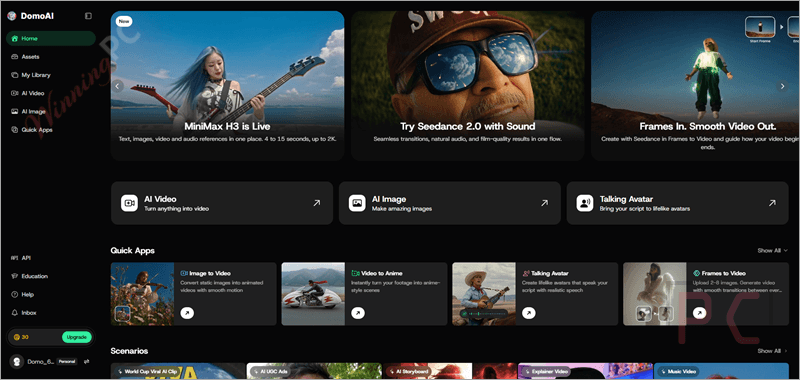Open the AI Storyboard scenario
Image resolution: width=800 pixels, height=380 pixels.
tap(449, 371)
